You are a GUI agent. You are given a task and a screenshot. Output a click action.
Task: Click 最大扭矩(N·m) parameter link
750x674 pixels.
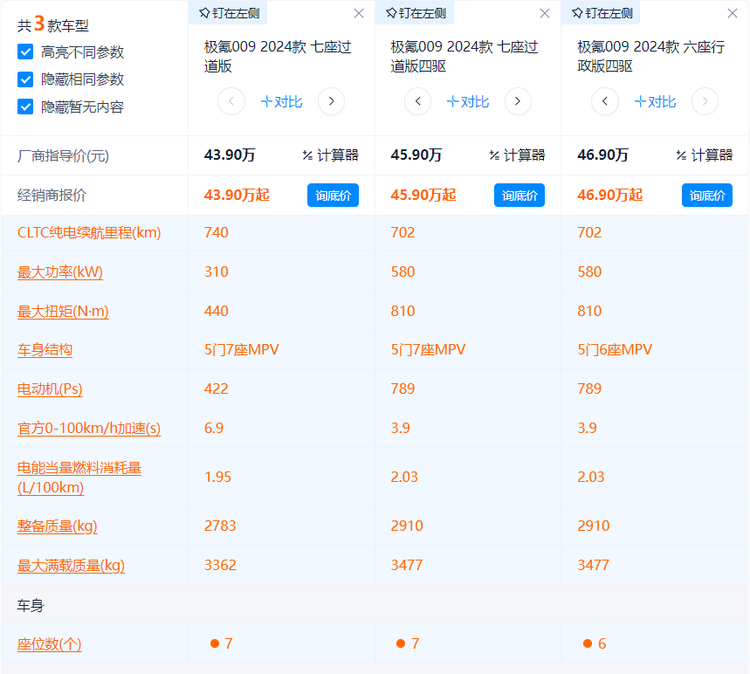pyautogui.click(x=63, y=311)
